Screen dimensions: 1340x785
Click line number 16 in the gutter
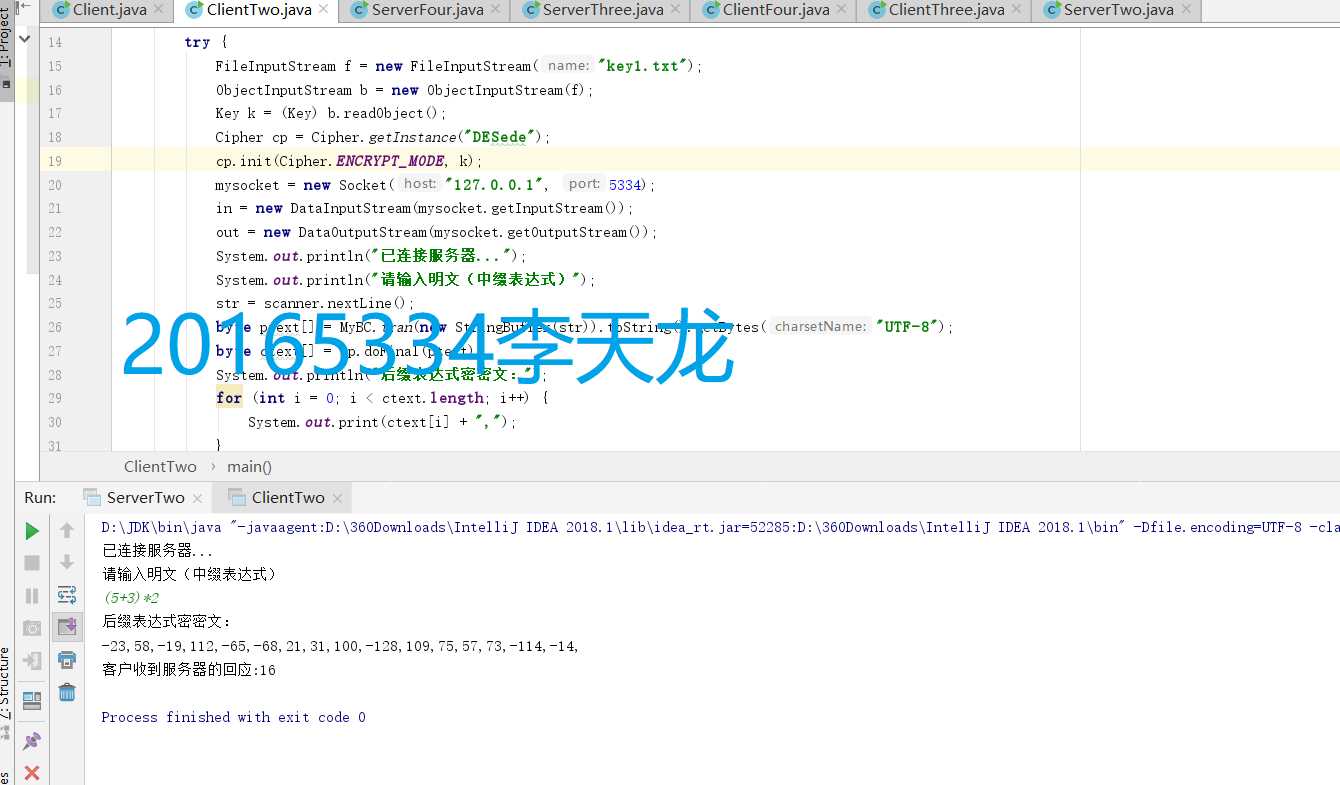[x=54, y=90]
